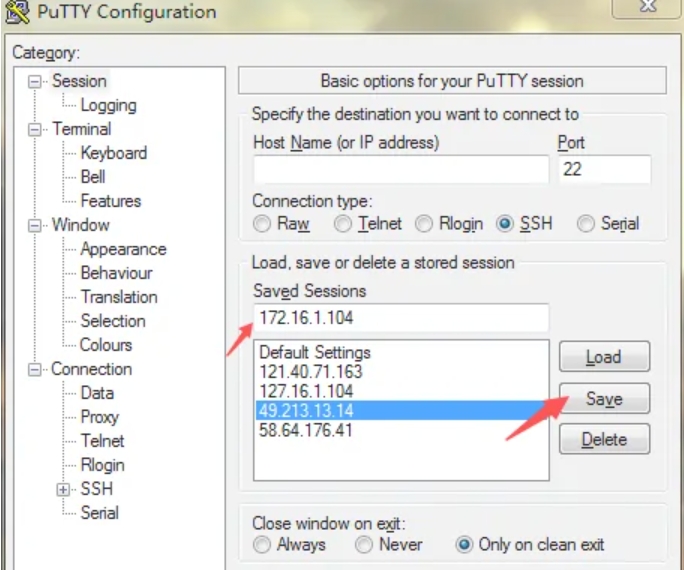Open the Colours settings category

pyautogui.click(x=106, y=345)
